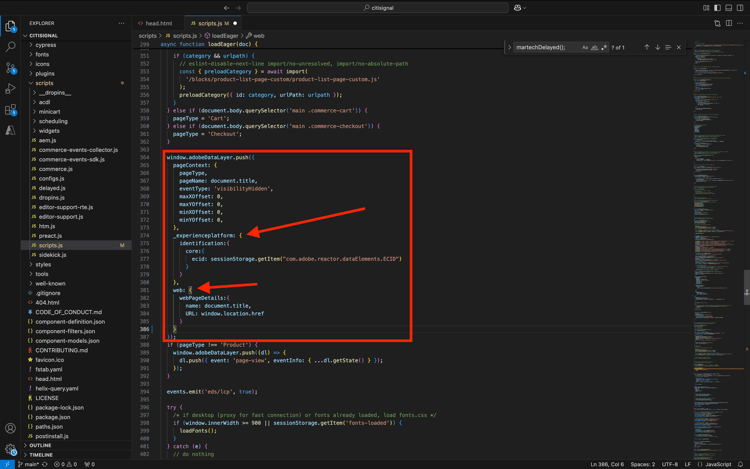Switch to the head.html tab

(158, 23)
